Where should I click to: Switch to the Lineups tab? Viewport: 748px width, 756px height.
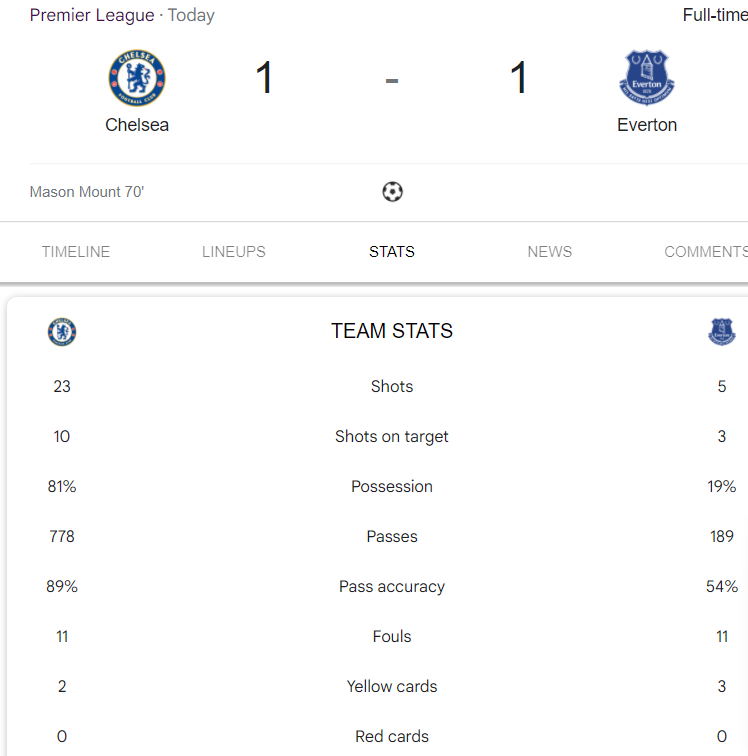[x=234, y=252]
